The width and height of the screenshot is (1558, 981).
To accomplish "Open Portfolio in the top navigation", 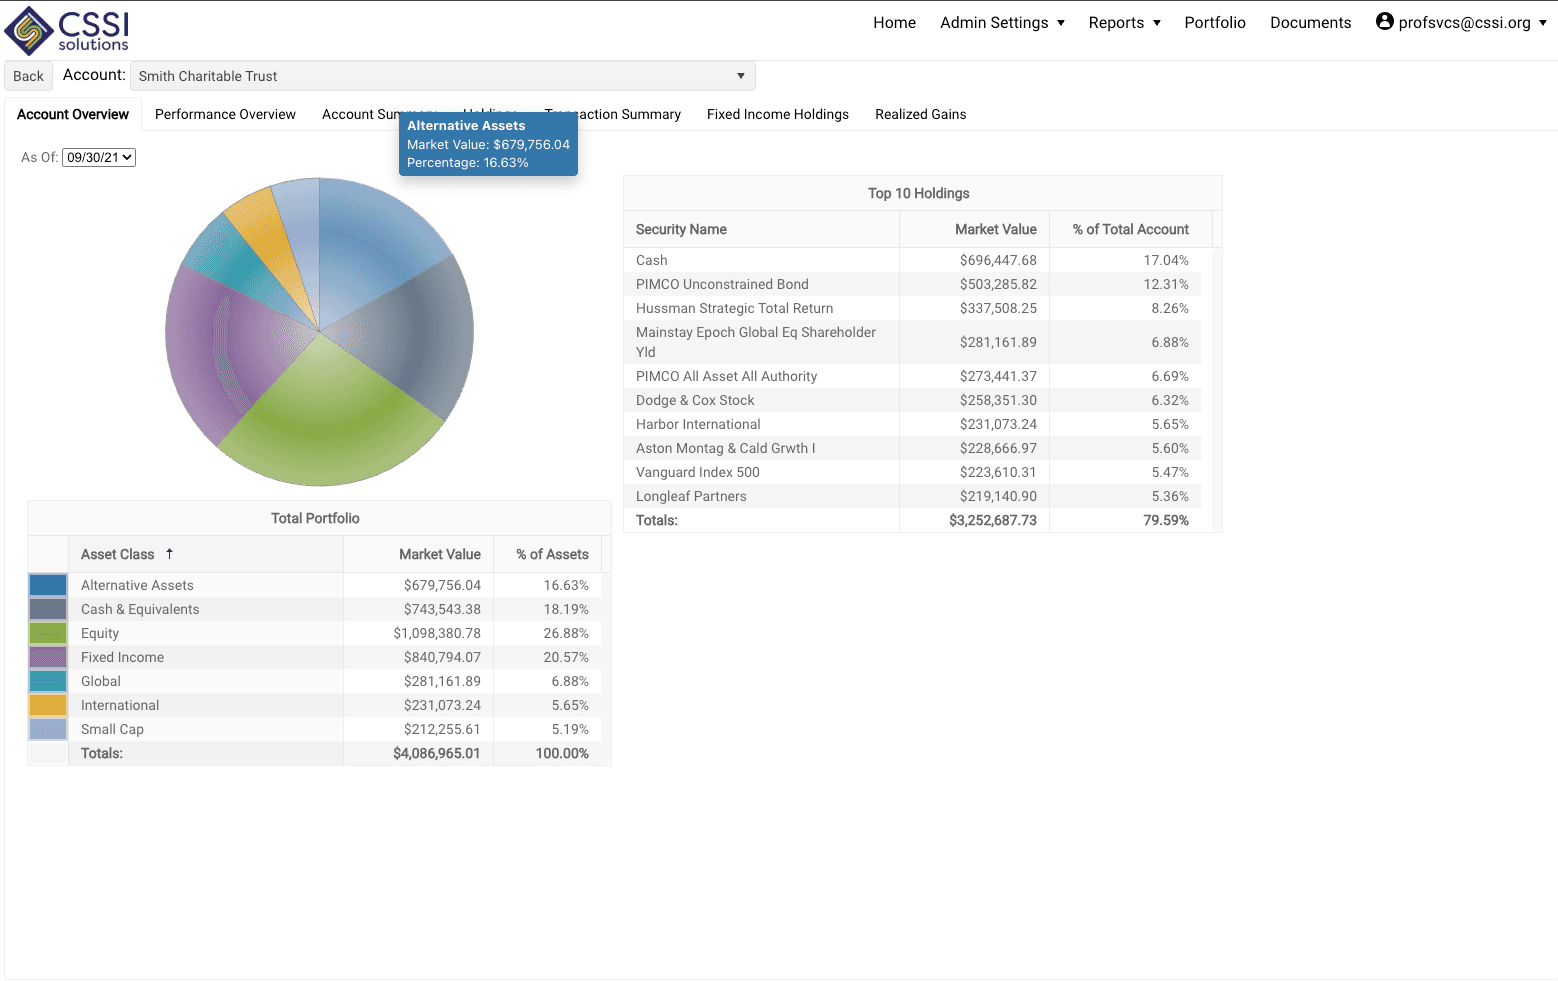I will [1215, 22].
